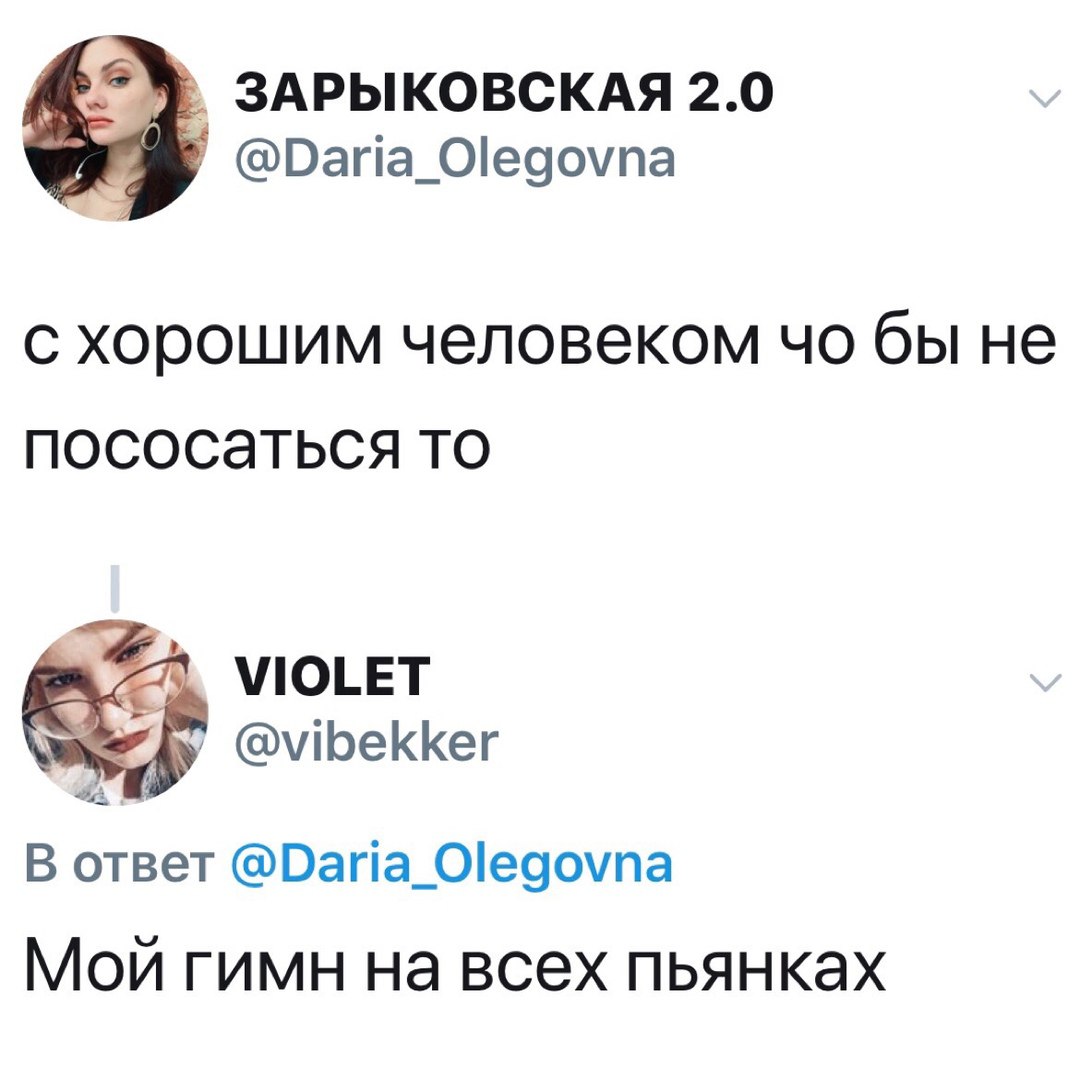Click the VIOLET display name

coord(333,676)
